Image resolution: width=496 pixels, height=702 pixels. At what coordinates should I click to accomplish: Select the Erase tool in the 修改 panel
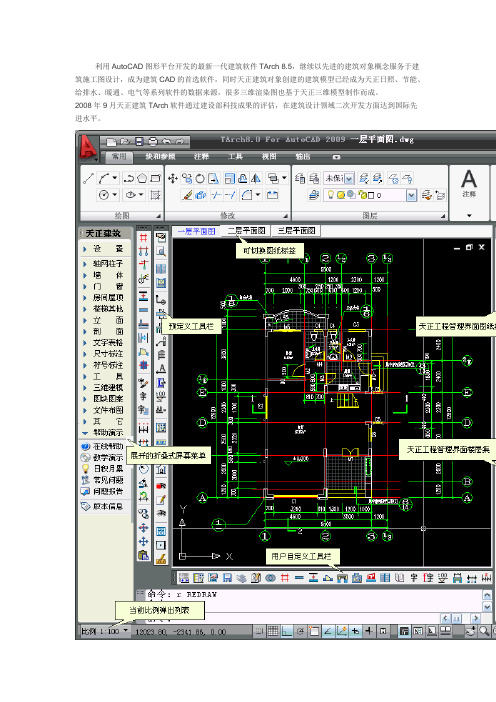pyautogui.click(x=188, y=195)
